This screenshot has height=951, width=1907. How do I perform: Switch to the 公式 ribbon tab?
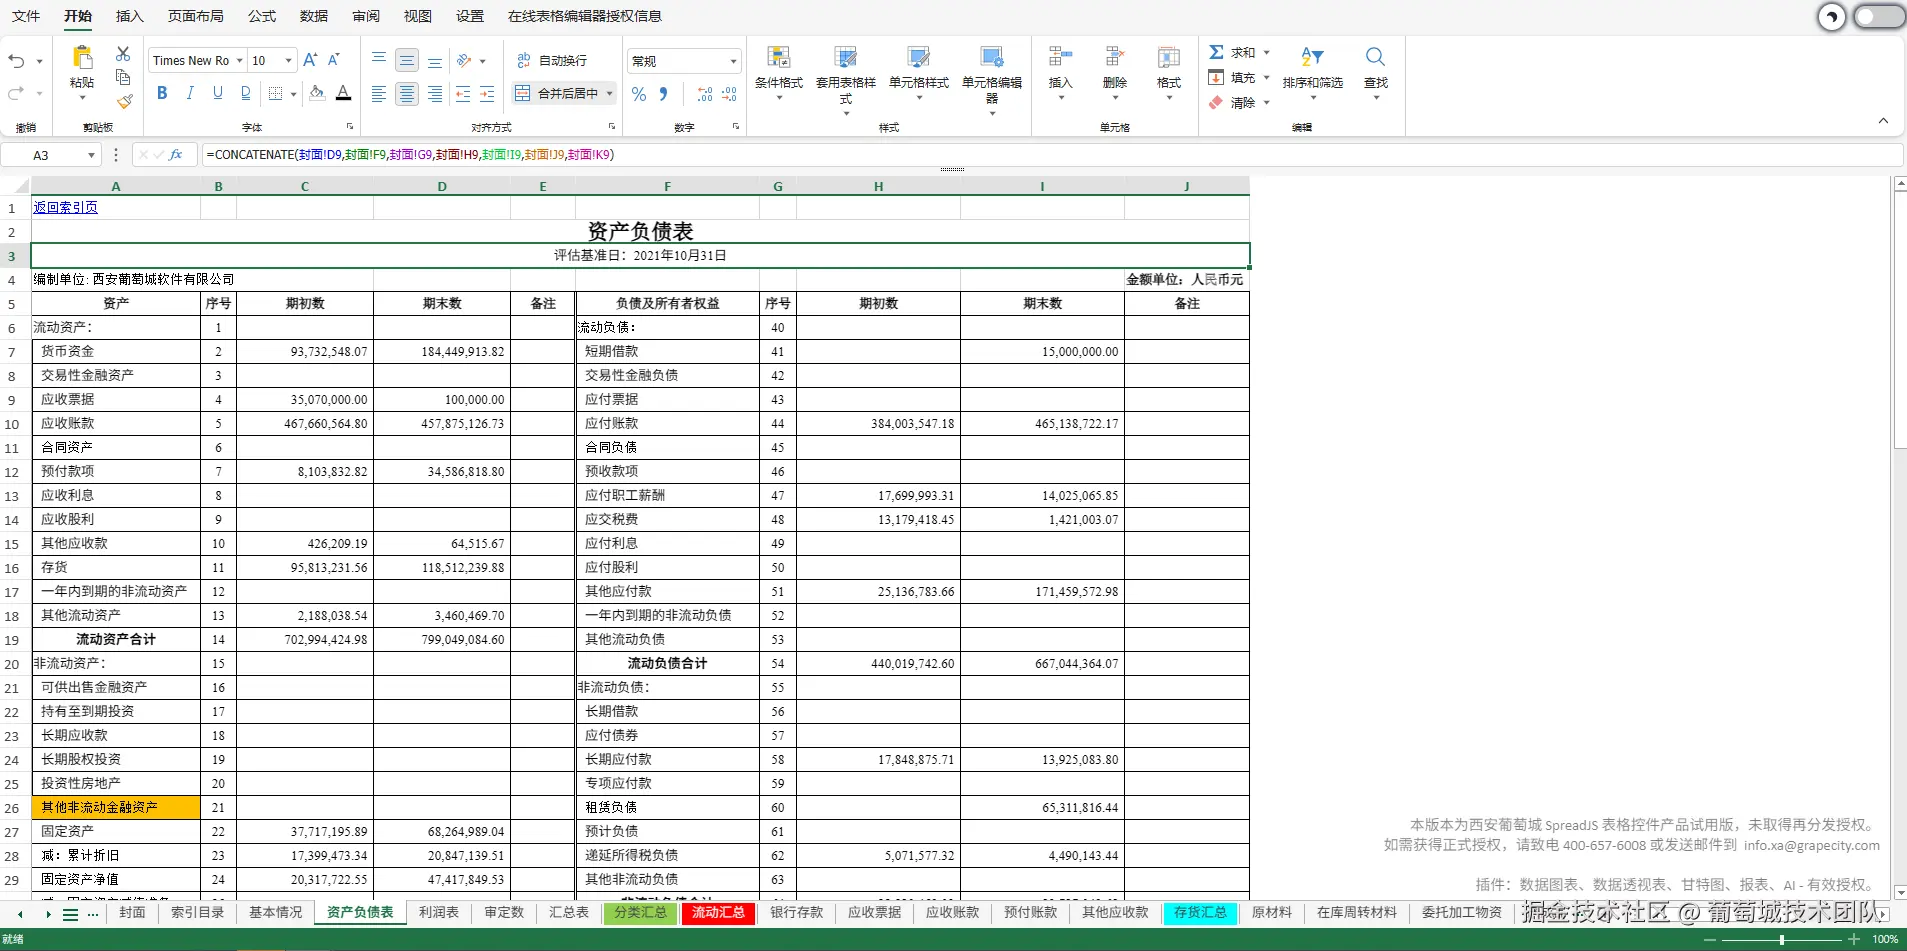[262, 16]
